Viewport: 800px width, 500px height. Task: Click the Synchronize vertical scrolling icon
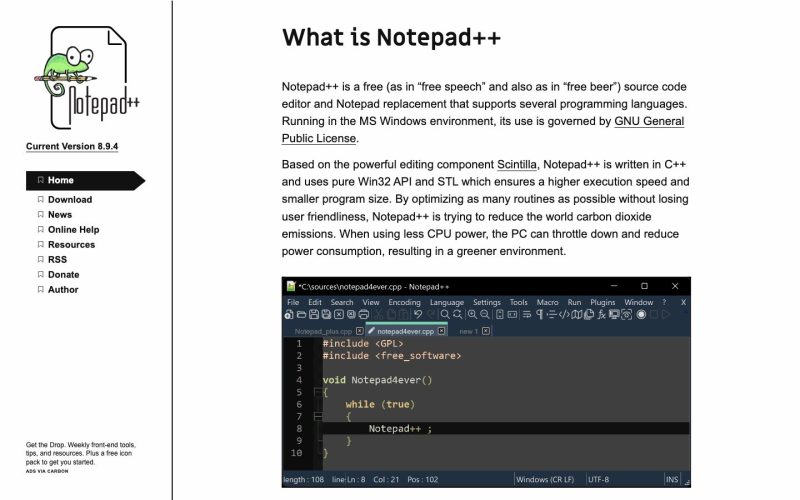point(500,314)
